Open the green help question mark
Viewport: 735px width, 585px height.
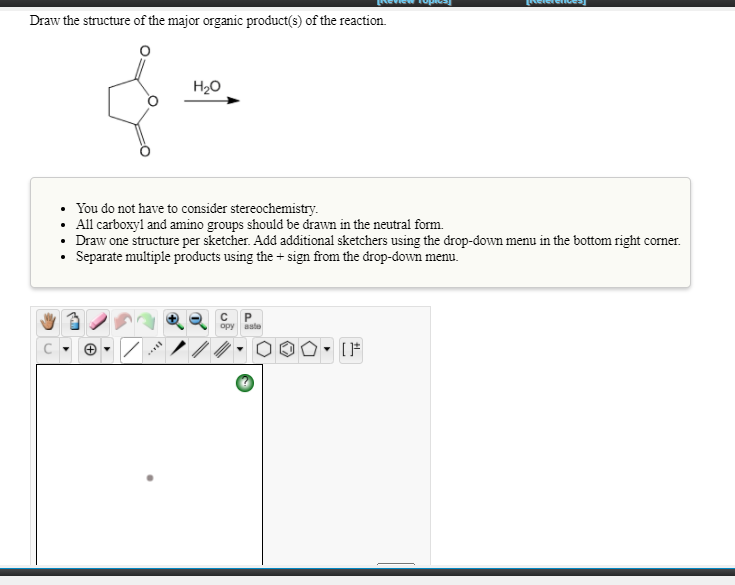[x=245, y=383]
